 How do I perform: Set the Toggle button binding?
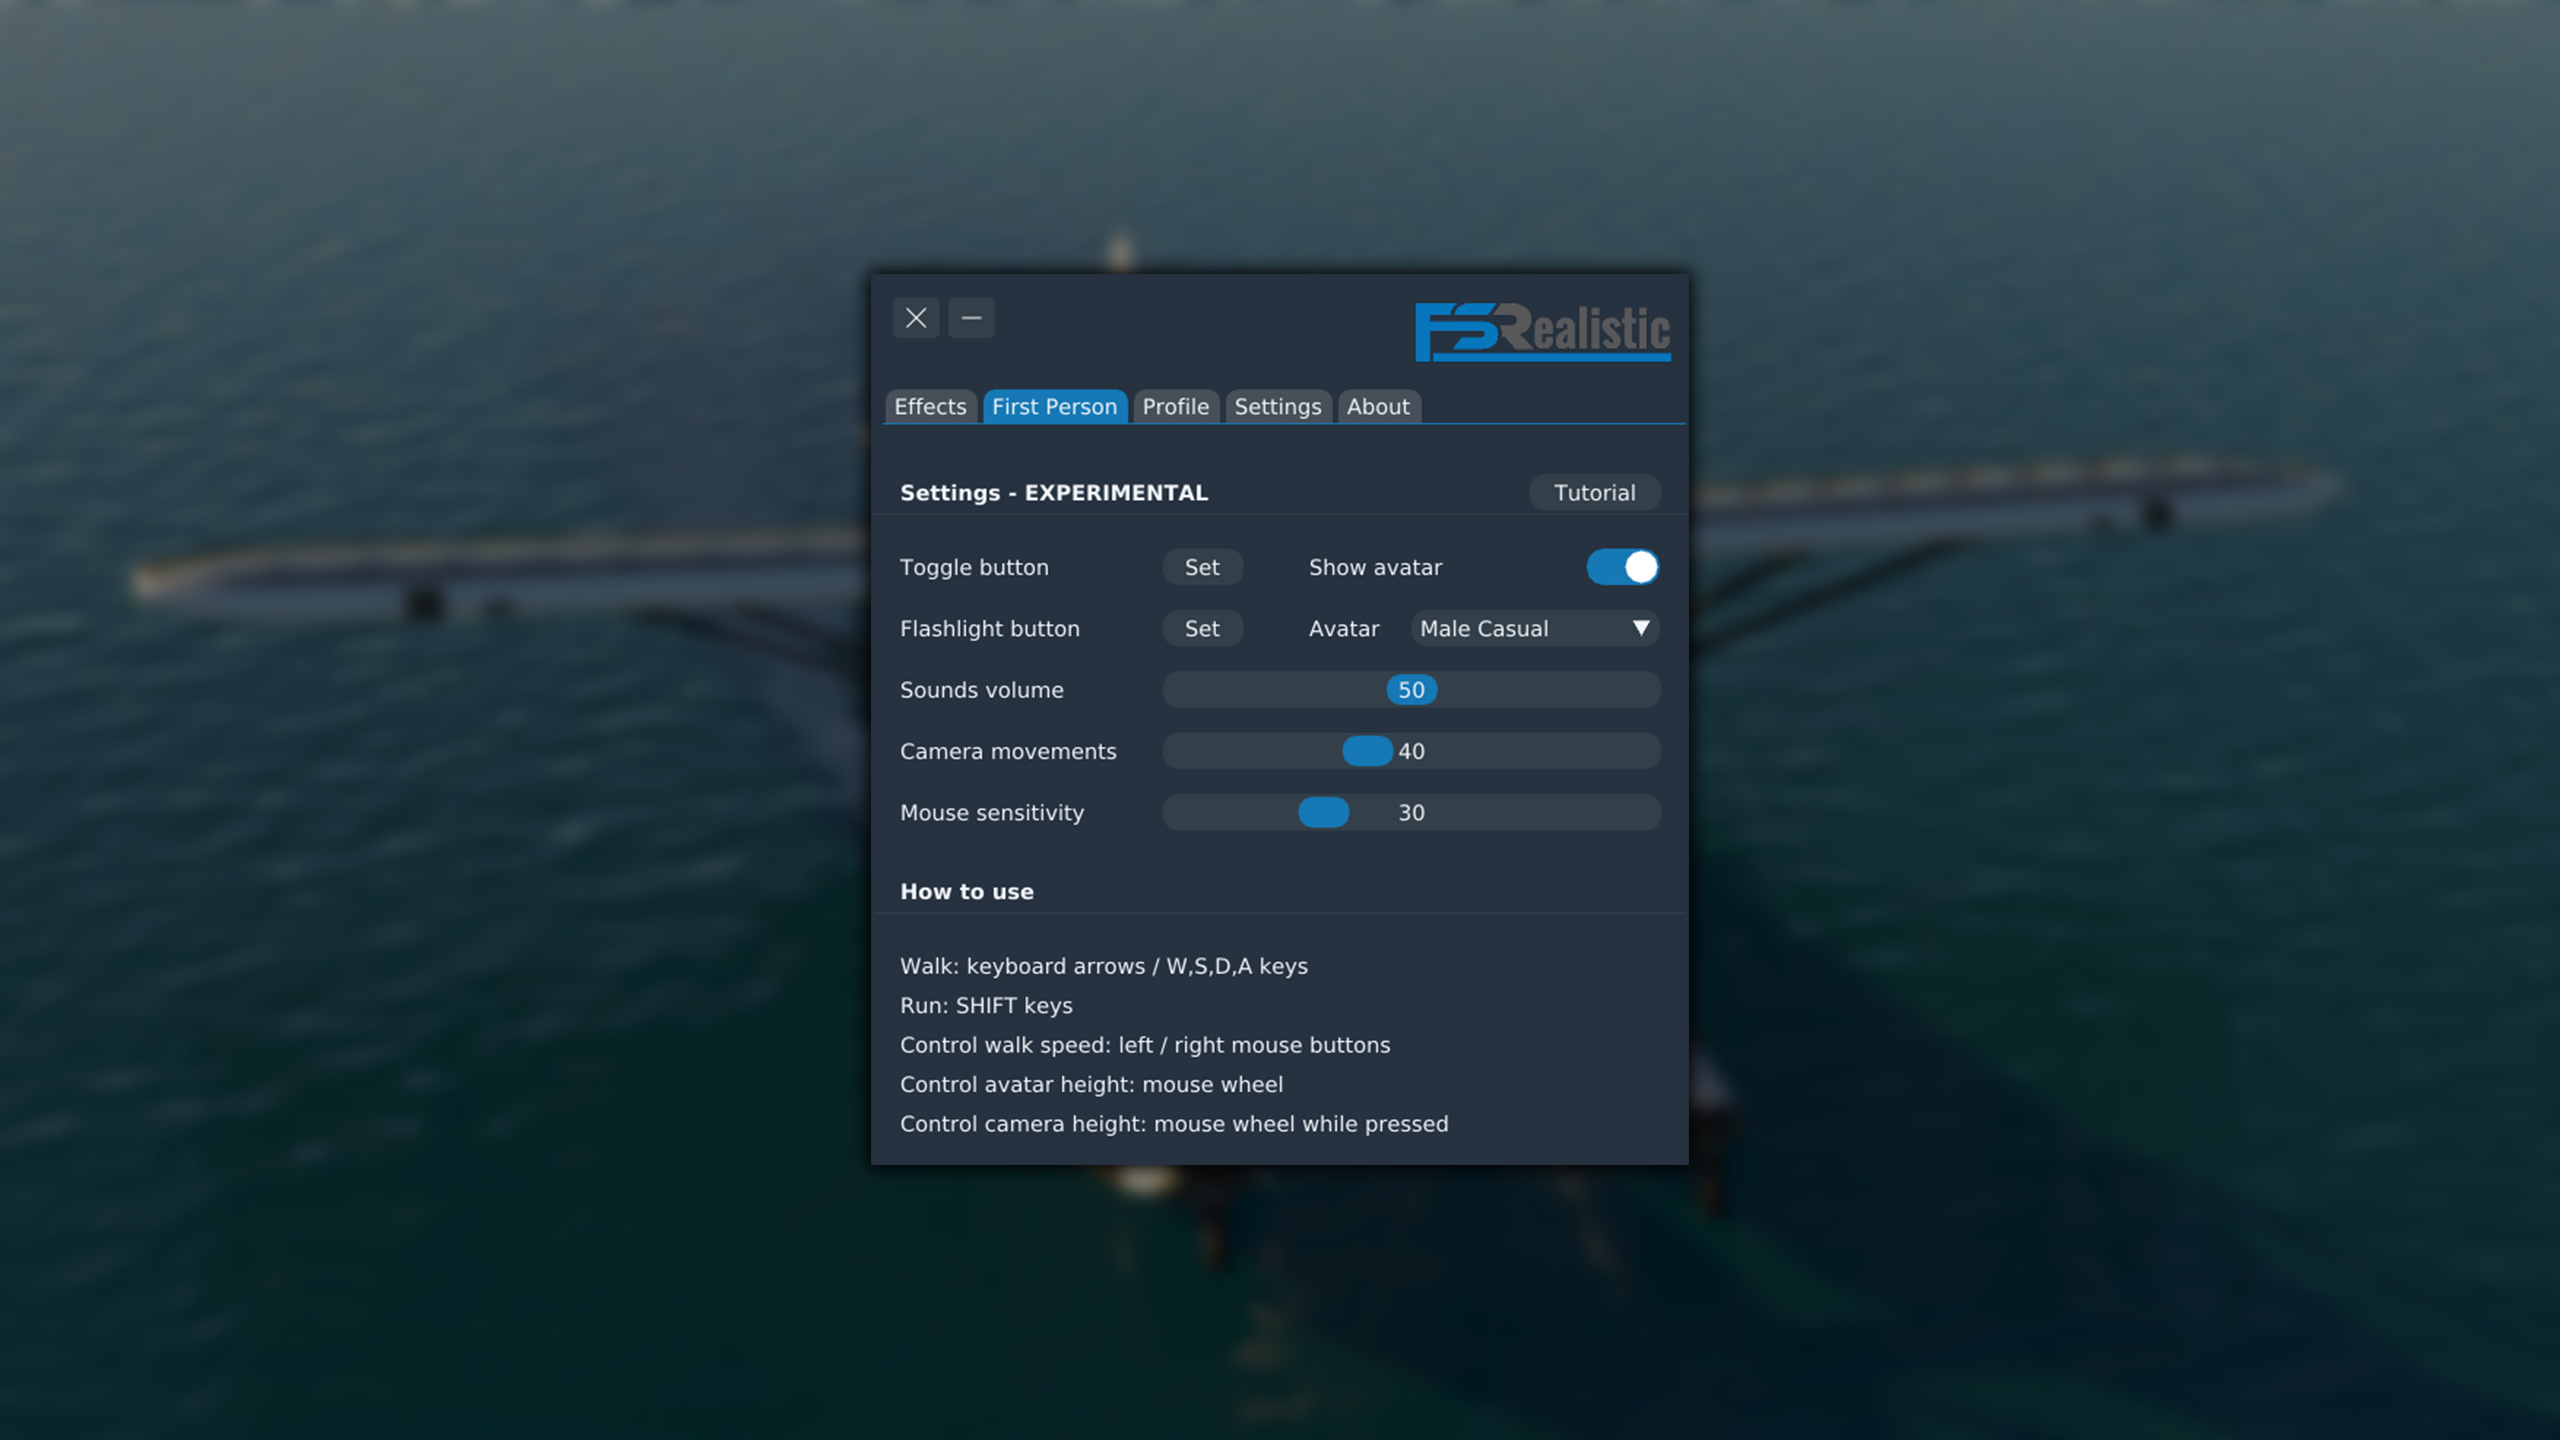[x=1202, y=567]
